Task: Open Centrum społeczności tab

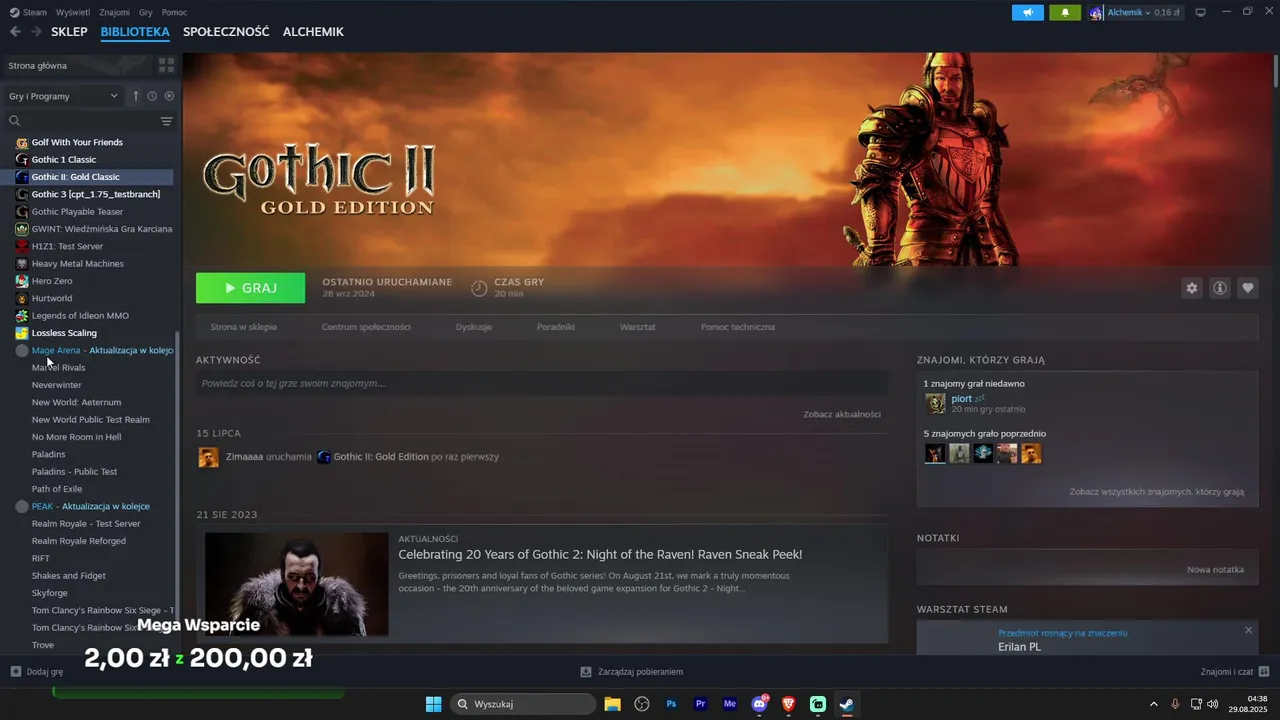Action: tap(366, 327)
